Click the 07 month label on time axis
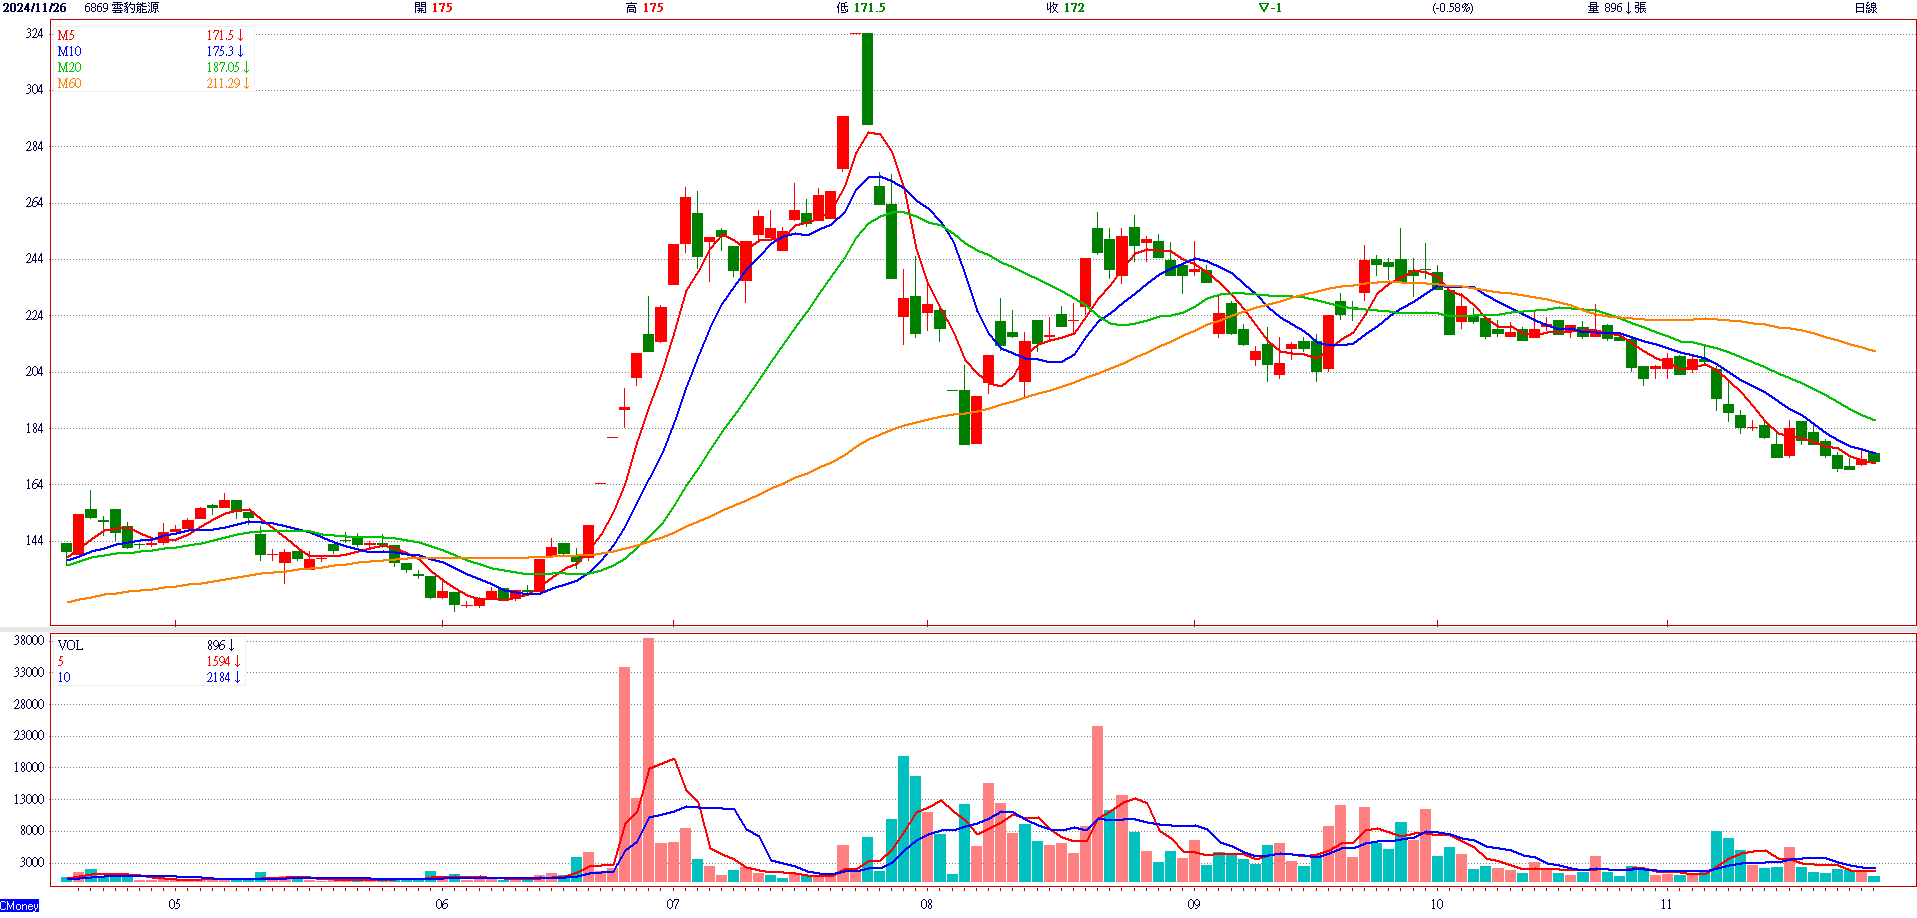This screenshot has height=918, width=1917. pos(673,904)
